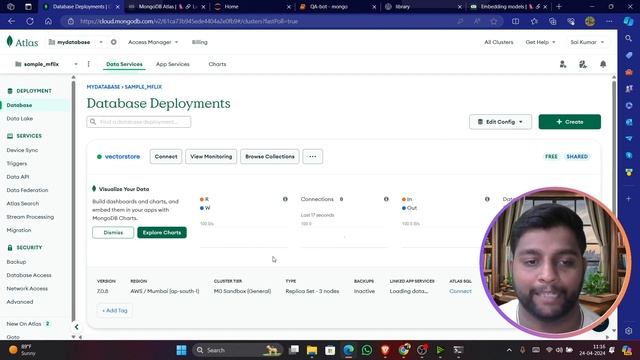Click View Monitoring button
This screenshot has width=640, height=360.
(x=211, y=156)
